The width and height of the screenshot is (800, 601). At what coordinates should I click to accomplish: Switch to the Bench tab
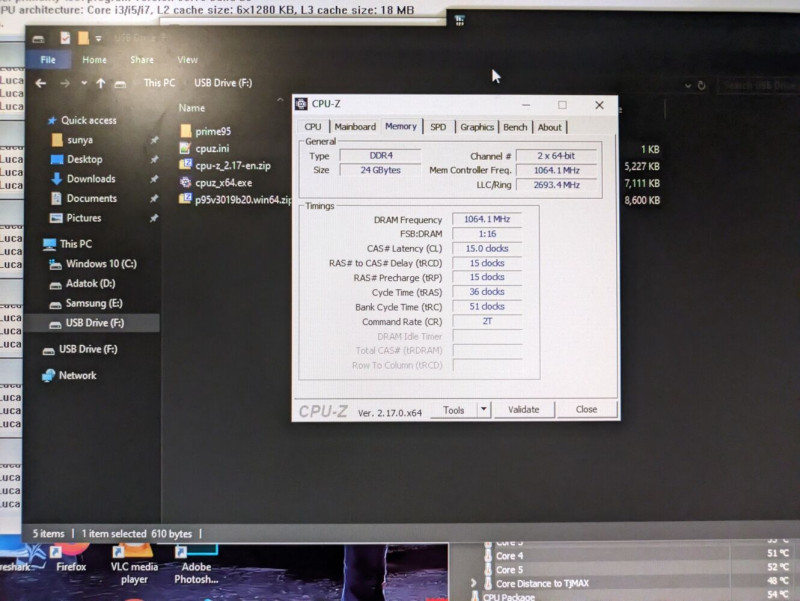coord(515,127)
